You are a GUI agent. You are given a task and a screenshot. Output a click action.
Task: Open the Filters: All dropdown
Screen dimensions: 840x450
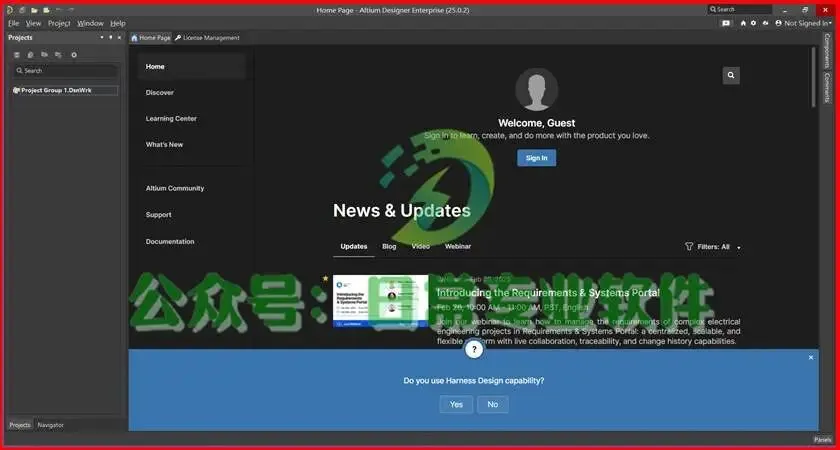714,247
